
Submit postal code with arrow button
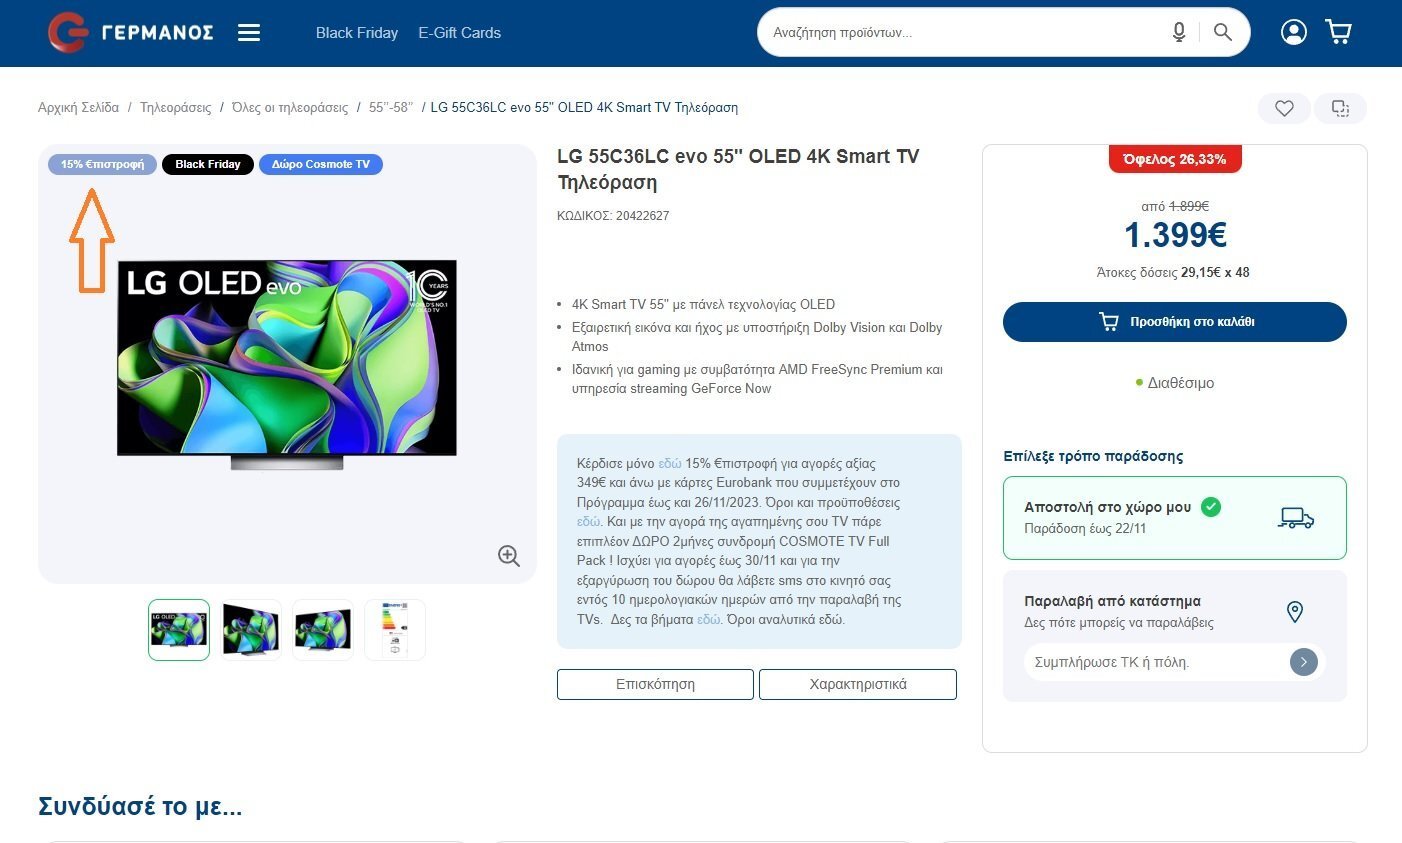1304,662
